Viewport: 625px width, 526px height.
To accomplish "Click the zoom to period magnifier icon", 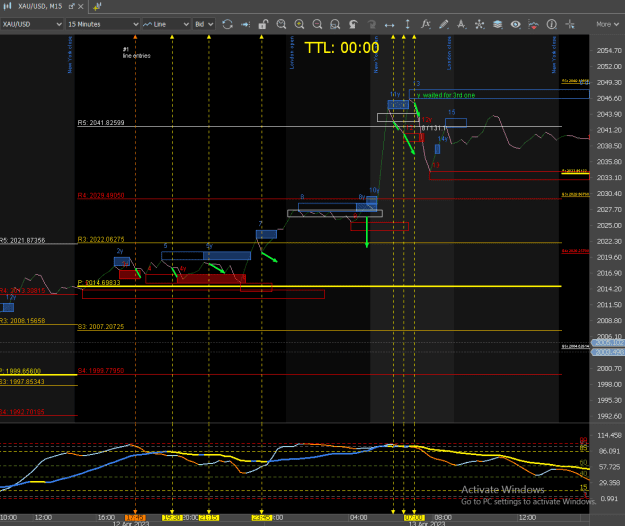I will click(281, 24).
